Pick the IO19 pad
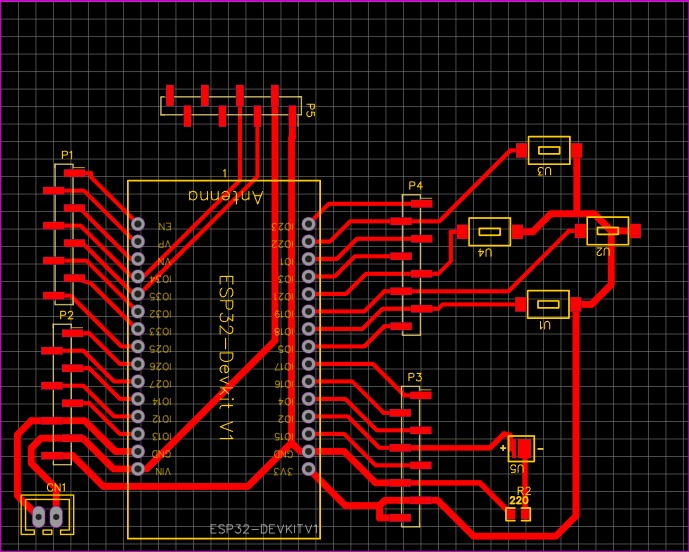The height and width of the screenshot is (552, 689). [308, 312]
